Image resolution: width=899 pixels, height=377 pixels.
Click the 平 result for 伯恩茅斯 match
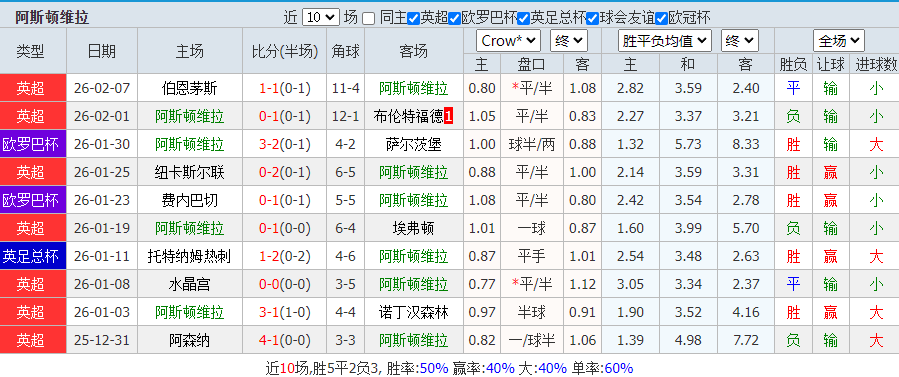coord(793,88)
